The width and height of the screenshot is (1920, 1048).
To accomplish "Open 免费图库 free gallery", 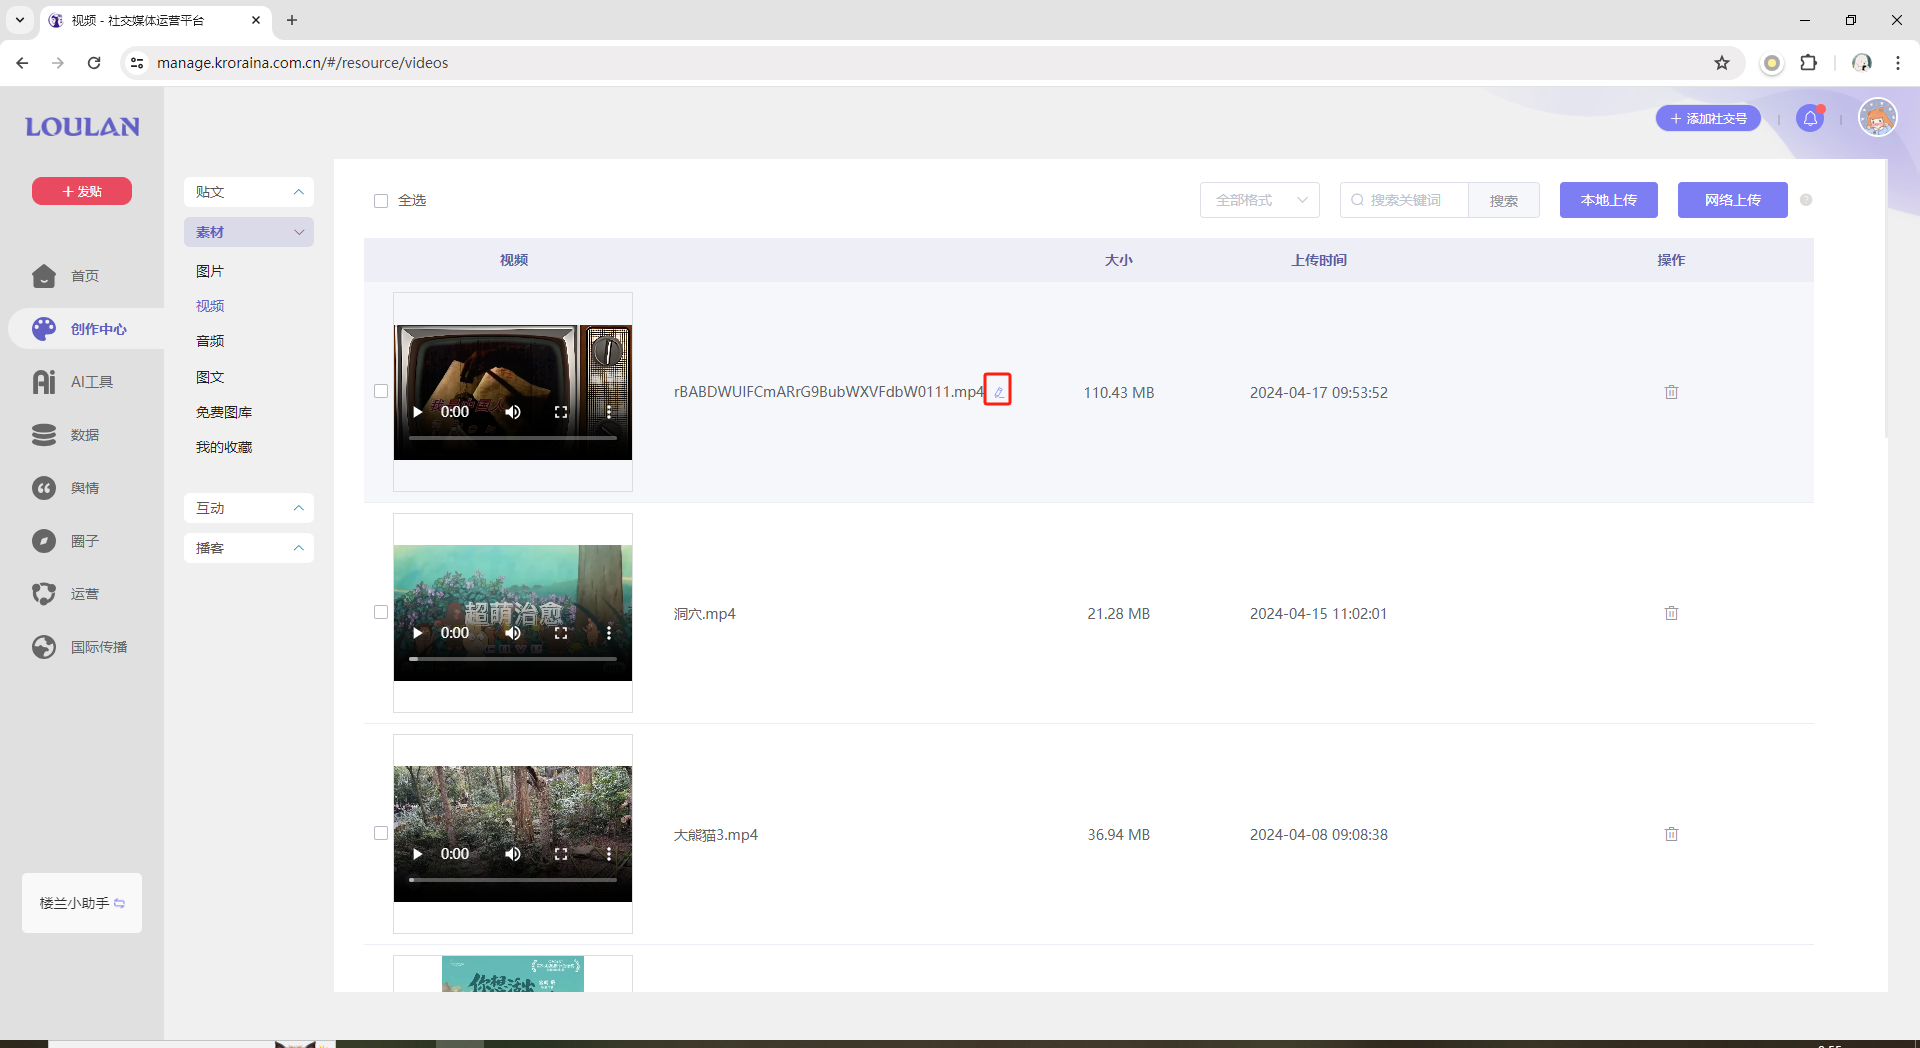I will (x=224, y=412).
